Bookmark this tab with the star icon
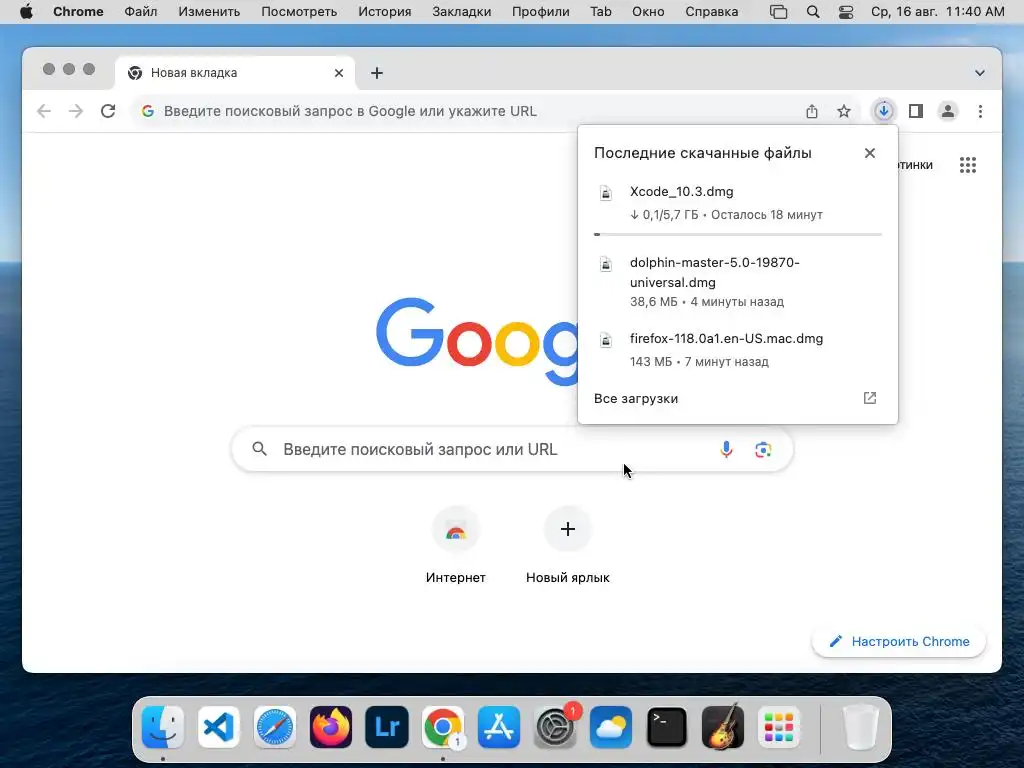This screenshot has width=1024, height=768. point(844,111)
